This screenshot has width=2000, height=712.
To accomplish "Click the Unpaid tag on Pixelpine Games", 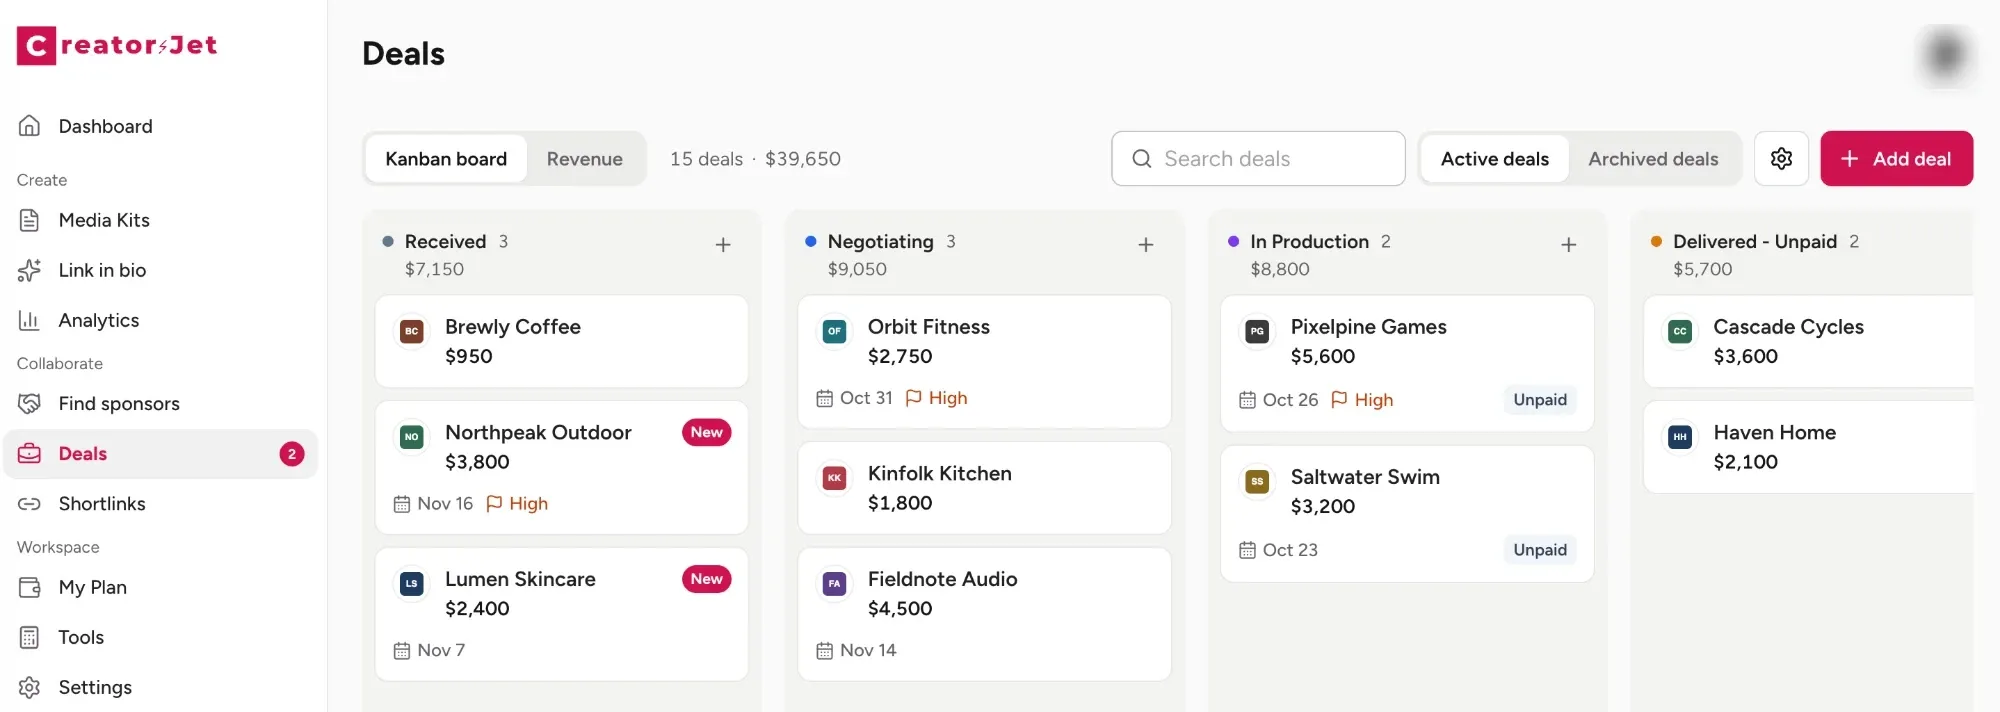I will pyautogui.click(x=1539, y=400).
